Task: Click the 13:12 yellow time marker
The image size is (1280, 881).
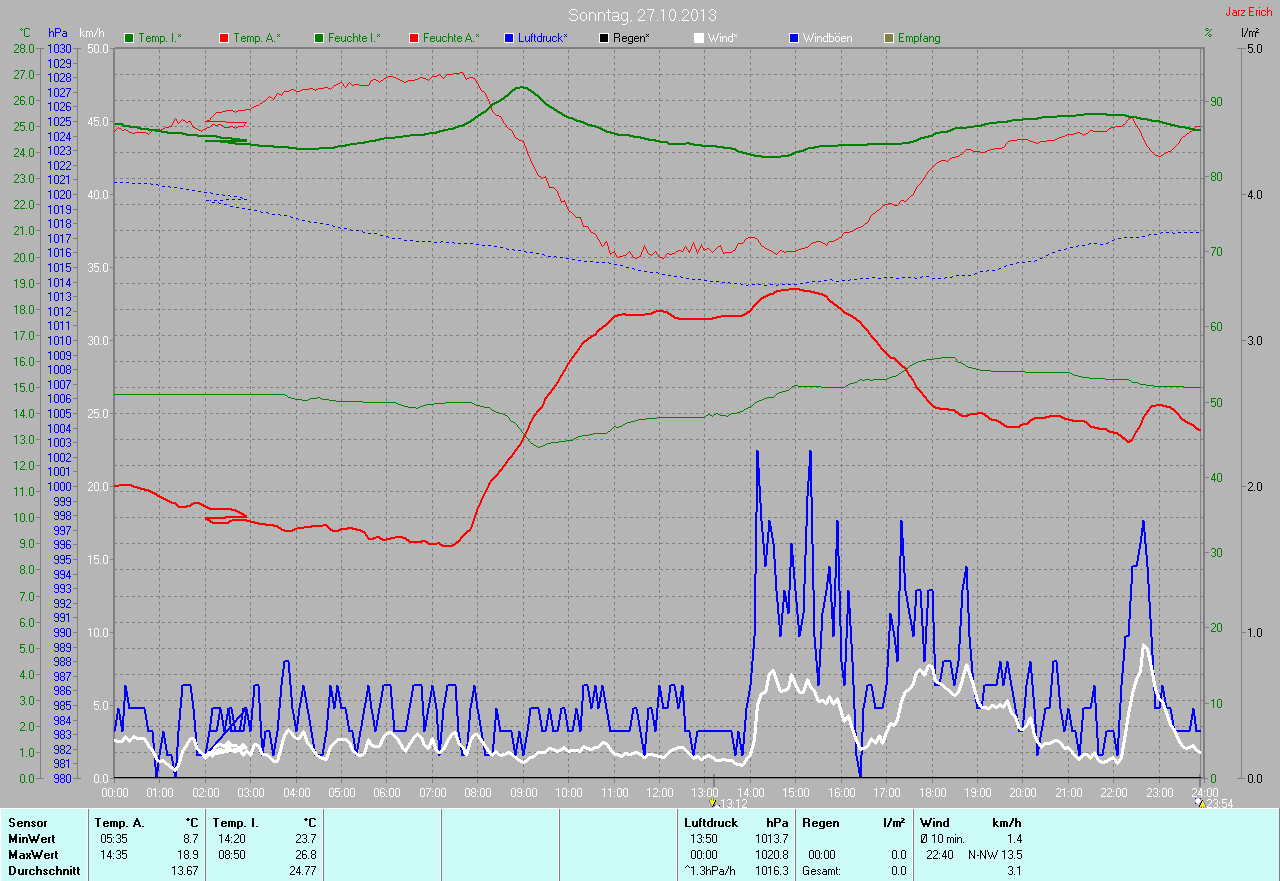Action: click(712, 802)
